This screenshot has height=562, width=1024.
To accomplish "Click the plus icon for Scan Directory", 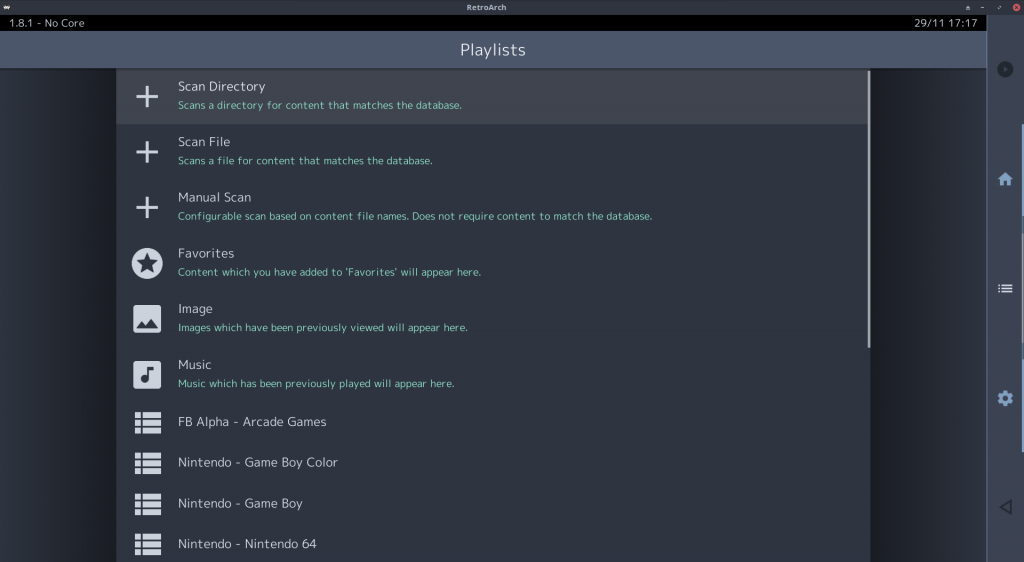I will [147, 97].
